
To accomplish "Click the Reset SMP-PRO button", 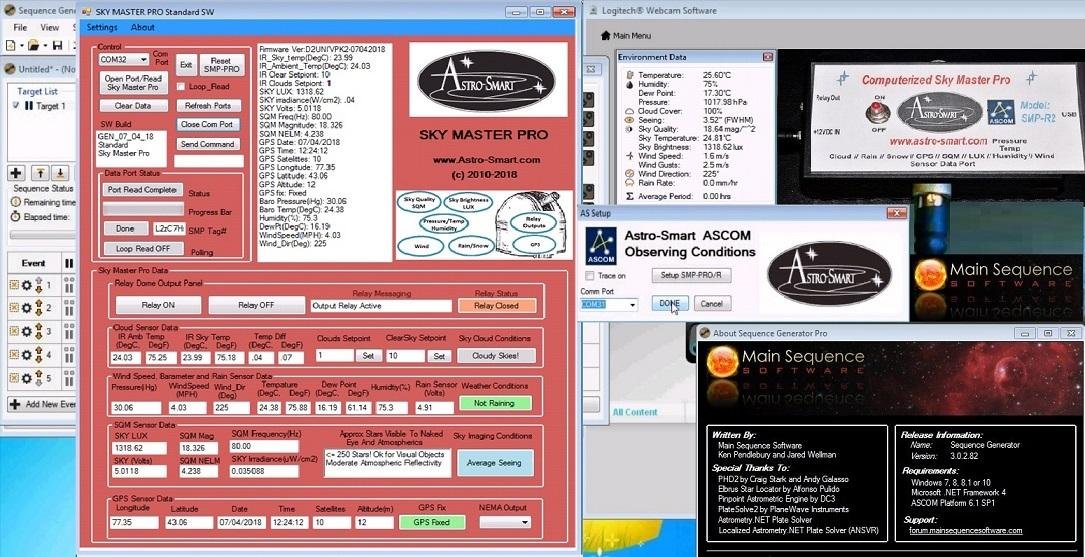I will pyautogui.click(x=221, y=65).
